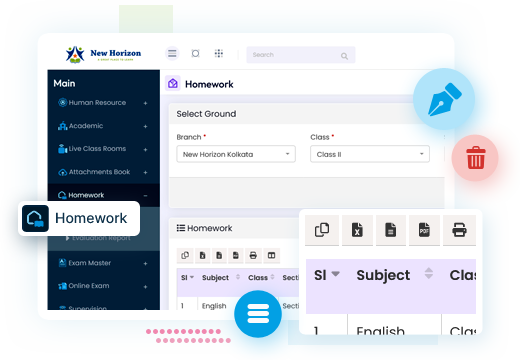Open Academic in the sidebar
This screenshot has width=520, height=360.
(x=86, y=126)
